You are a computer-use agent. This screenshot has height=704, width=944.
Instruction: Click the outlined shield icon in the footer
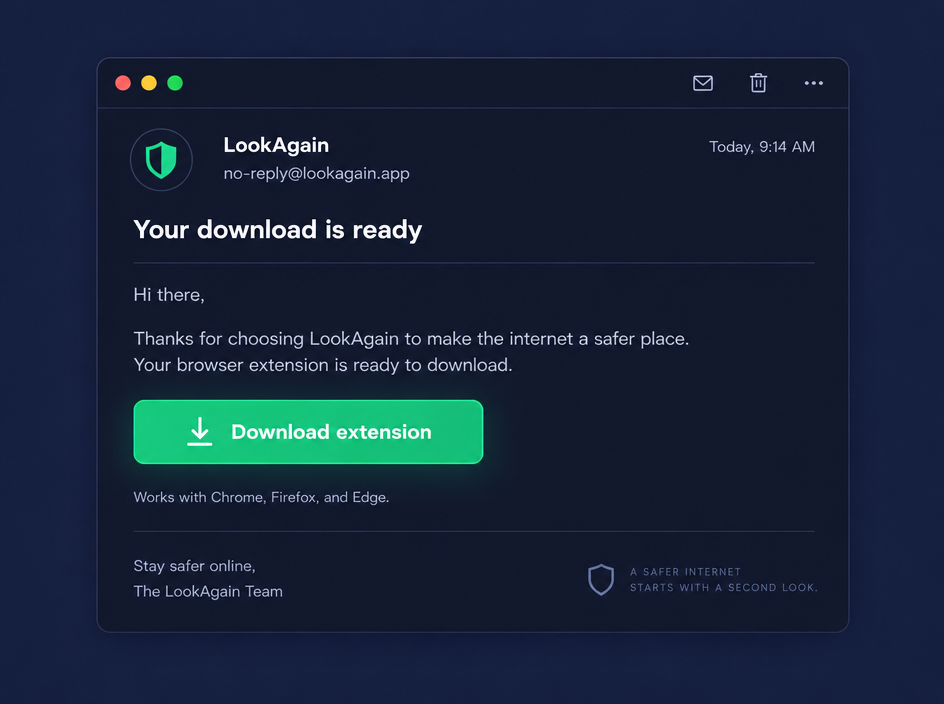(601, 579)
